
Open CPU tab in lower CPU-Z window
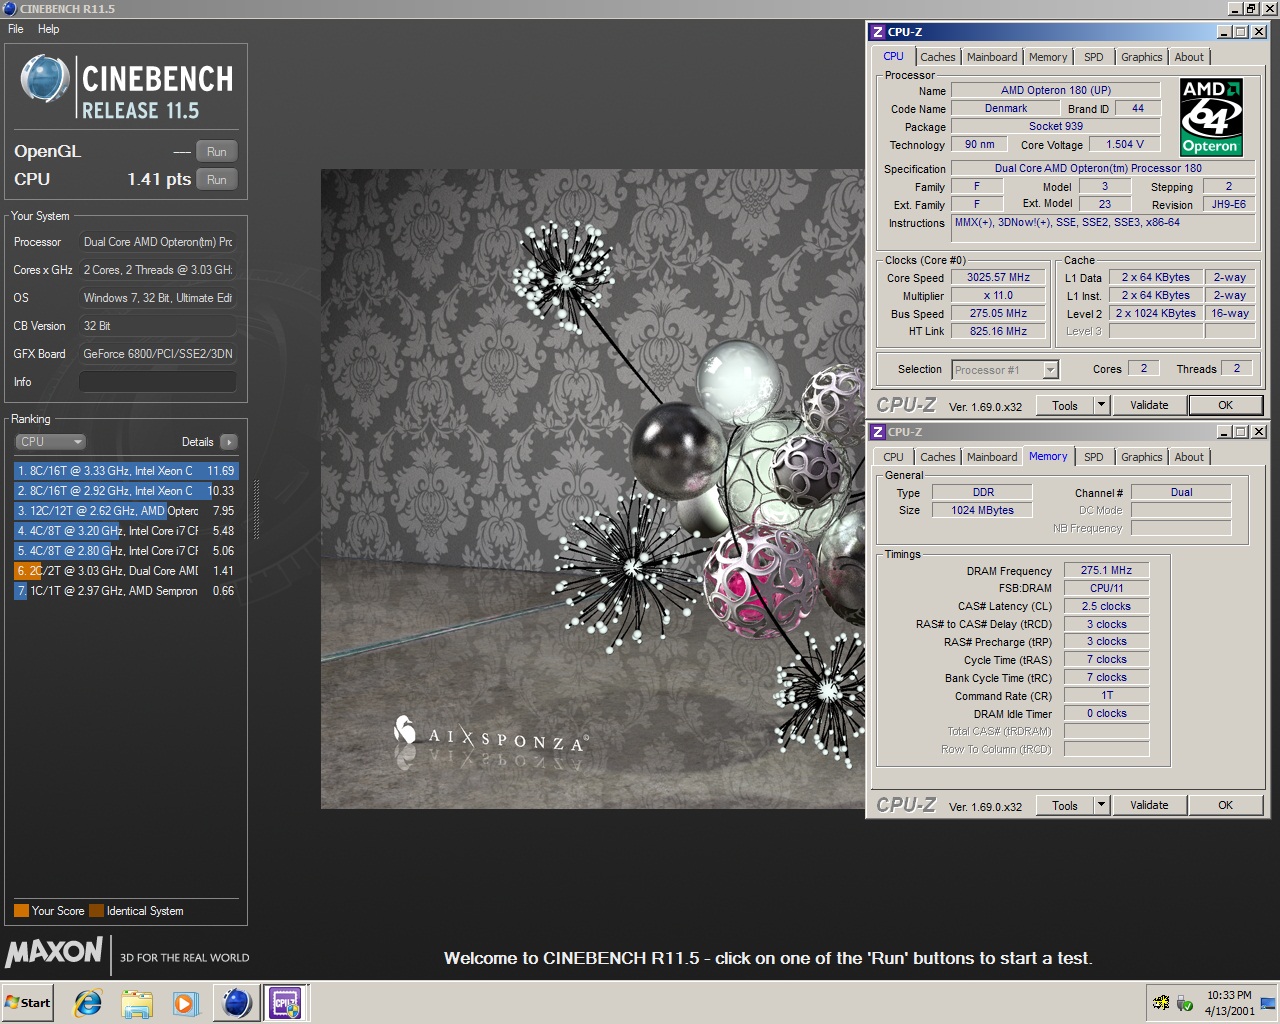(893, 457)
